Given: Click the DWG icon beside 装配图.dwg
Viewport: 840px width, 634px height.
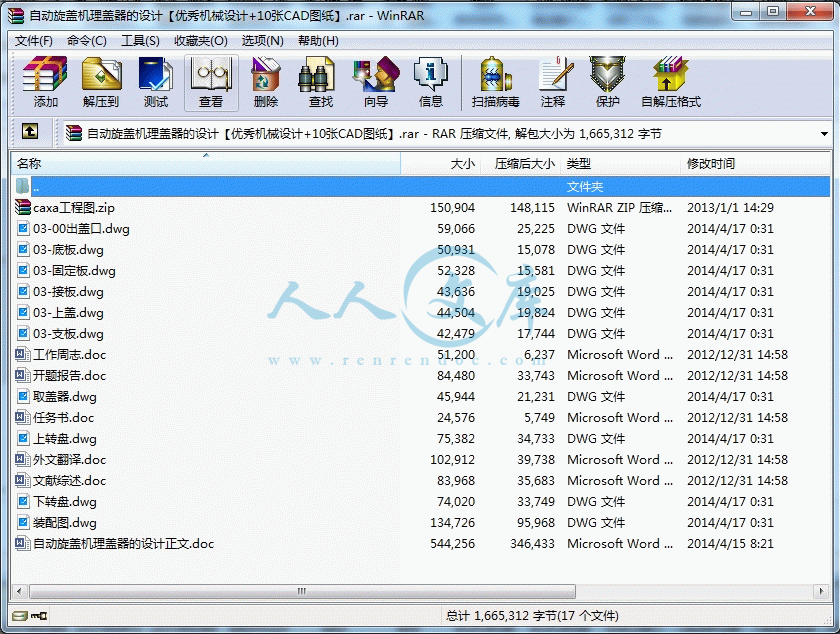Looking at the screenshot, I should (x=22, y=522).
